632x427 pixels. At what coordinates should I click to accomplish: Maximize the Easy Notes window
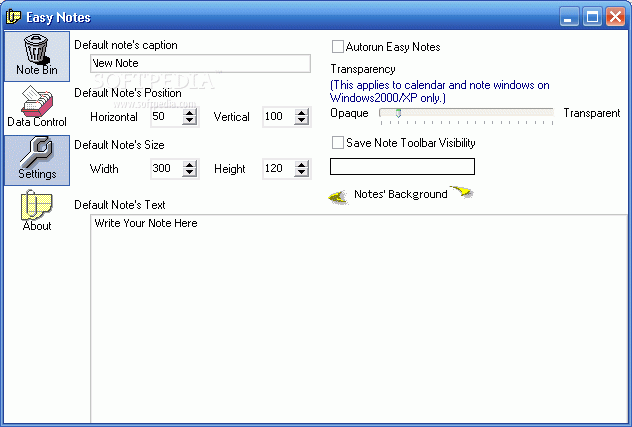(592, 17)
